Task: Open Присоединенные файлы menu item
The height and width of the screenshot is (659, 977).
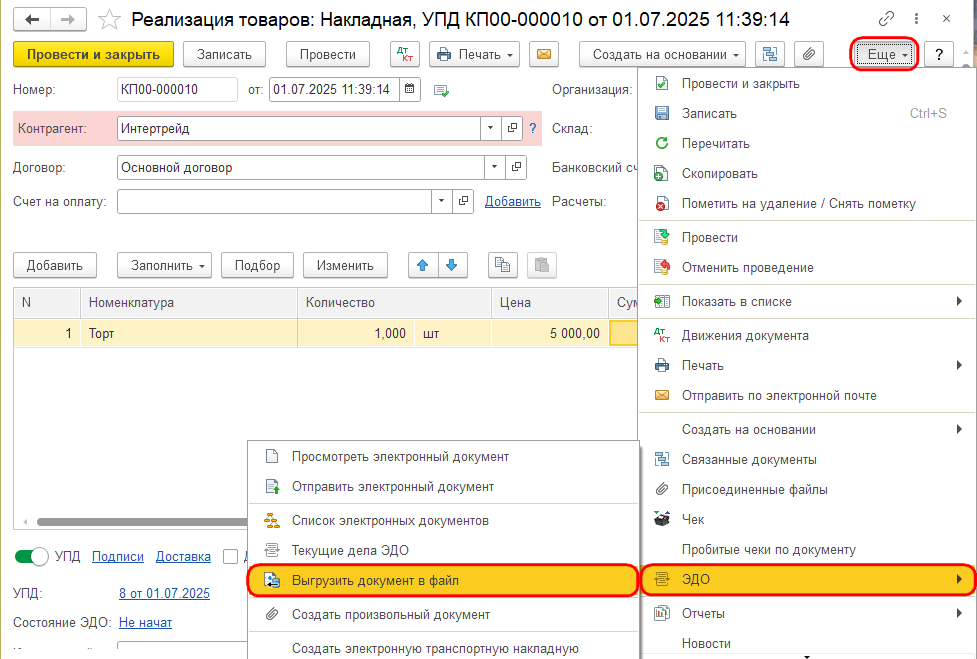Action: coord(807,490)
